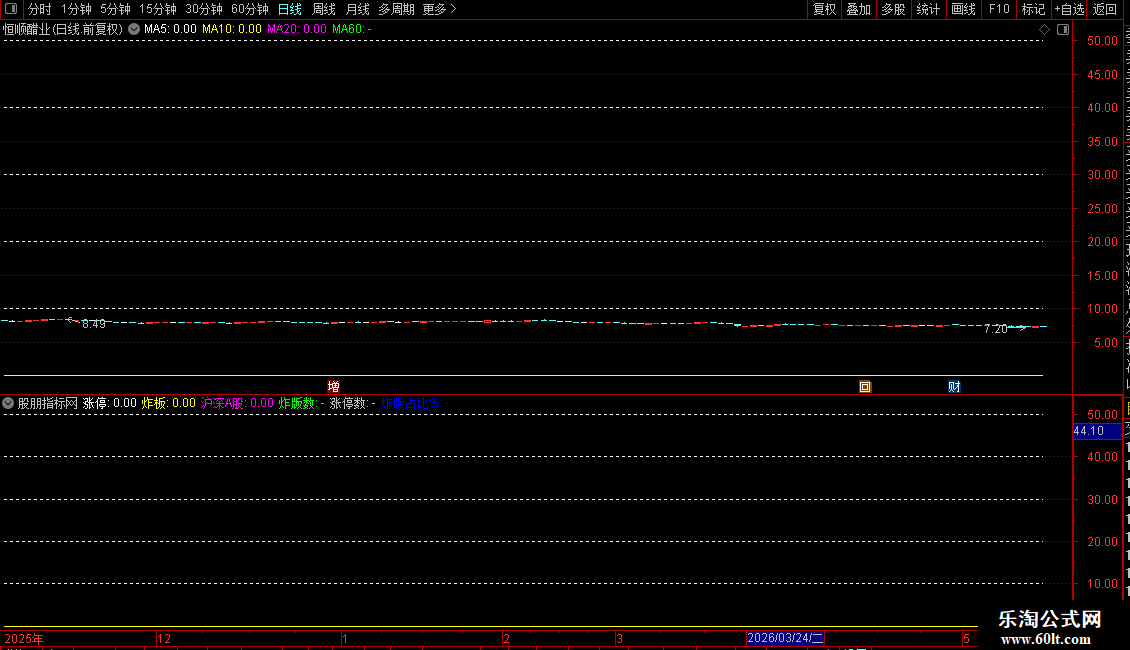Open F10 company information
The height and width of the screenshot is (650, 1130).
tap(998, 9)
